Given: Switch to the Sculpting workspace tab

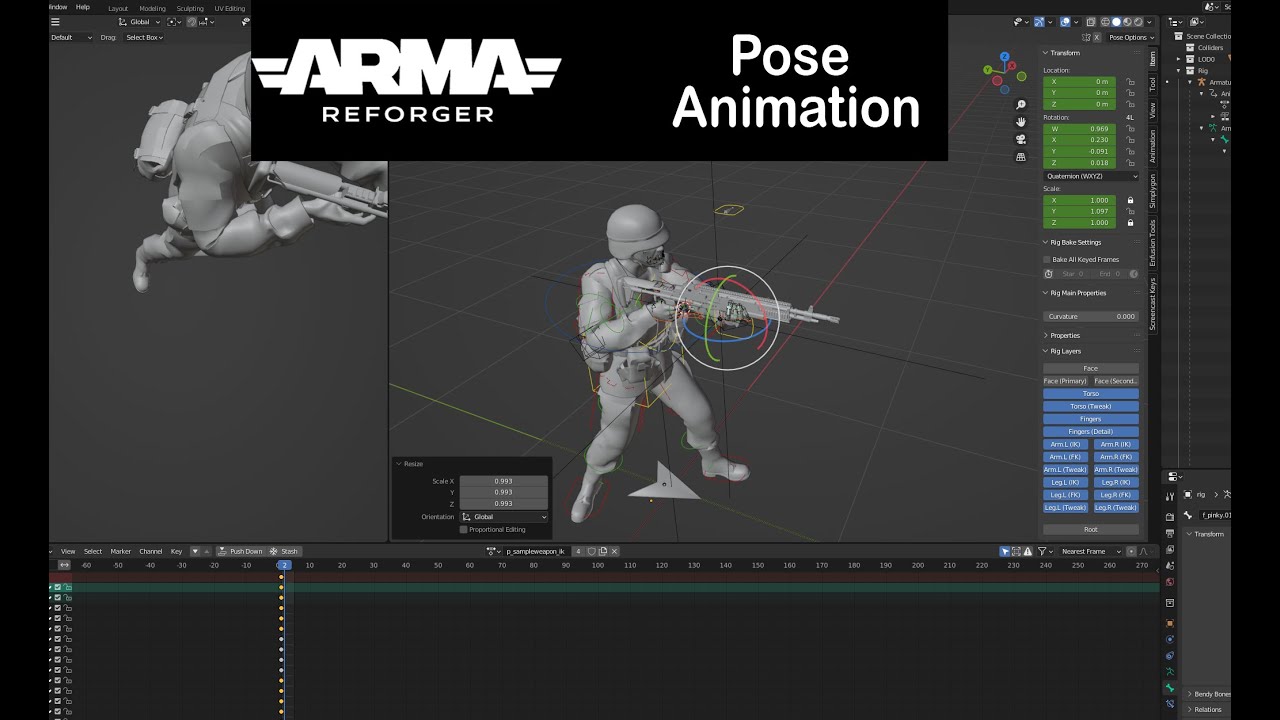Looking at the screenshot, I should 190,8.
